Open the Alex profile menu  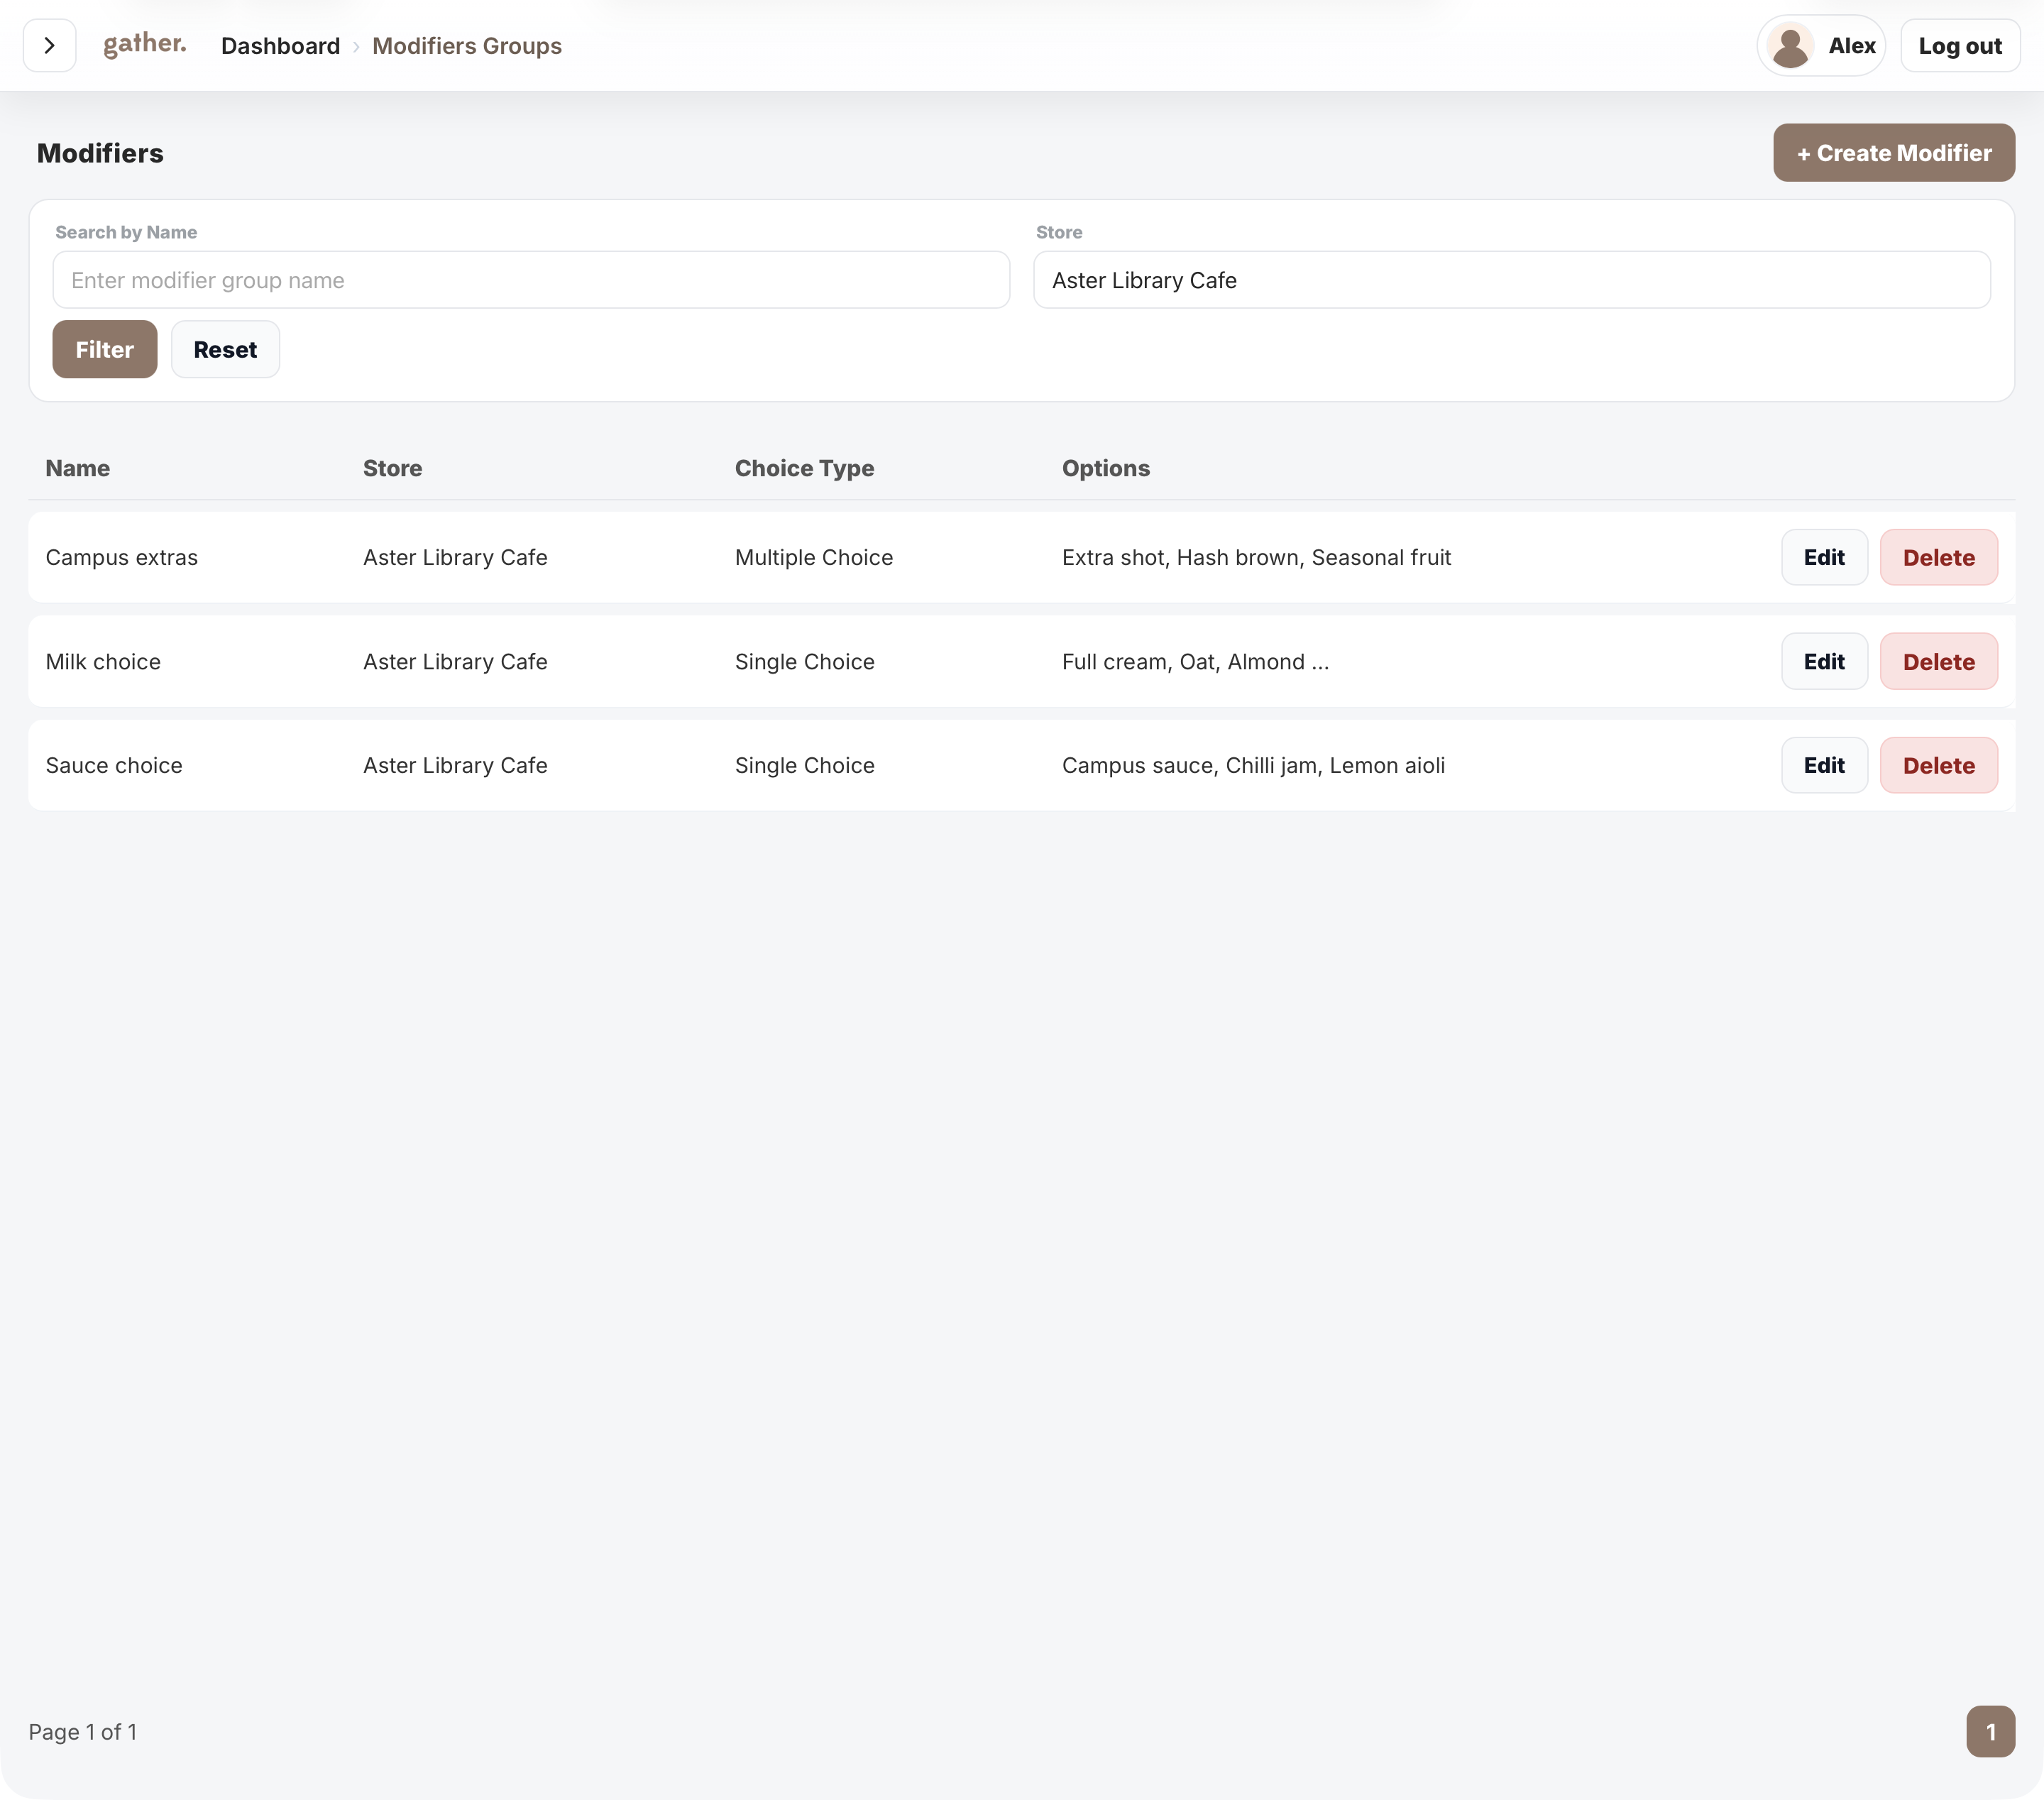(1820, 46)
